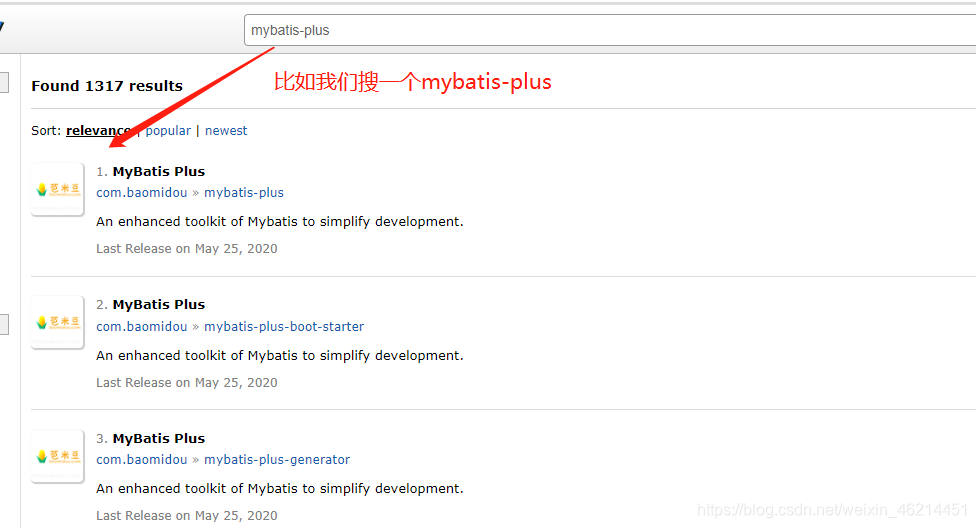Open the mybatis-plus-boot-starter artifact link
The image size is (976, 528).
pos(284,326)
